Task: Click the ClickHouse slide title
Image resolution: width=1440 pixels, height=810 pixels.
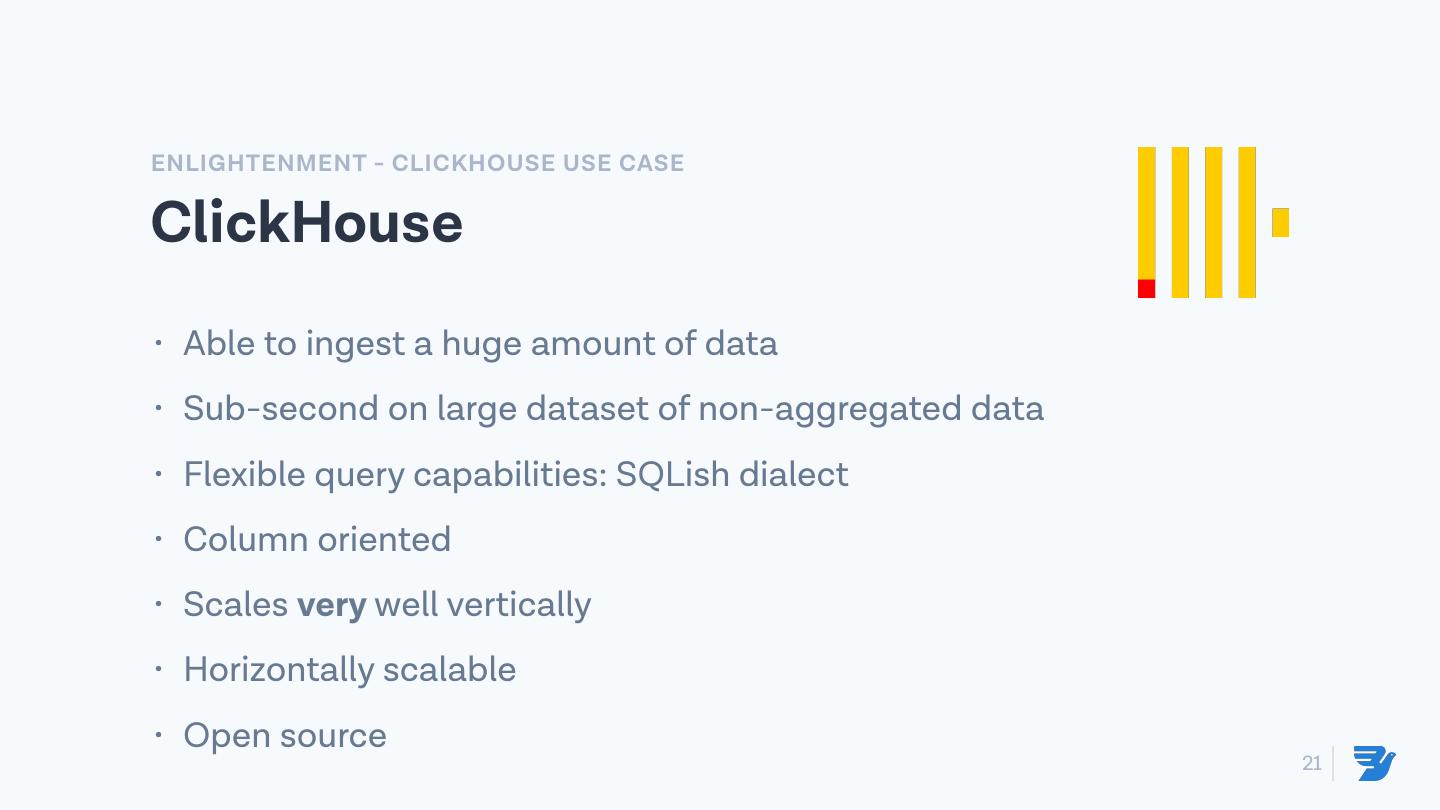Action: click(307, 222)
